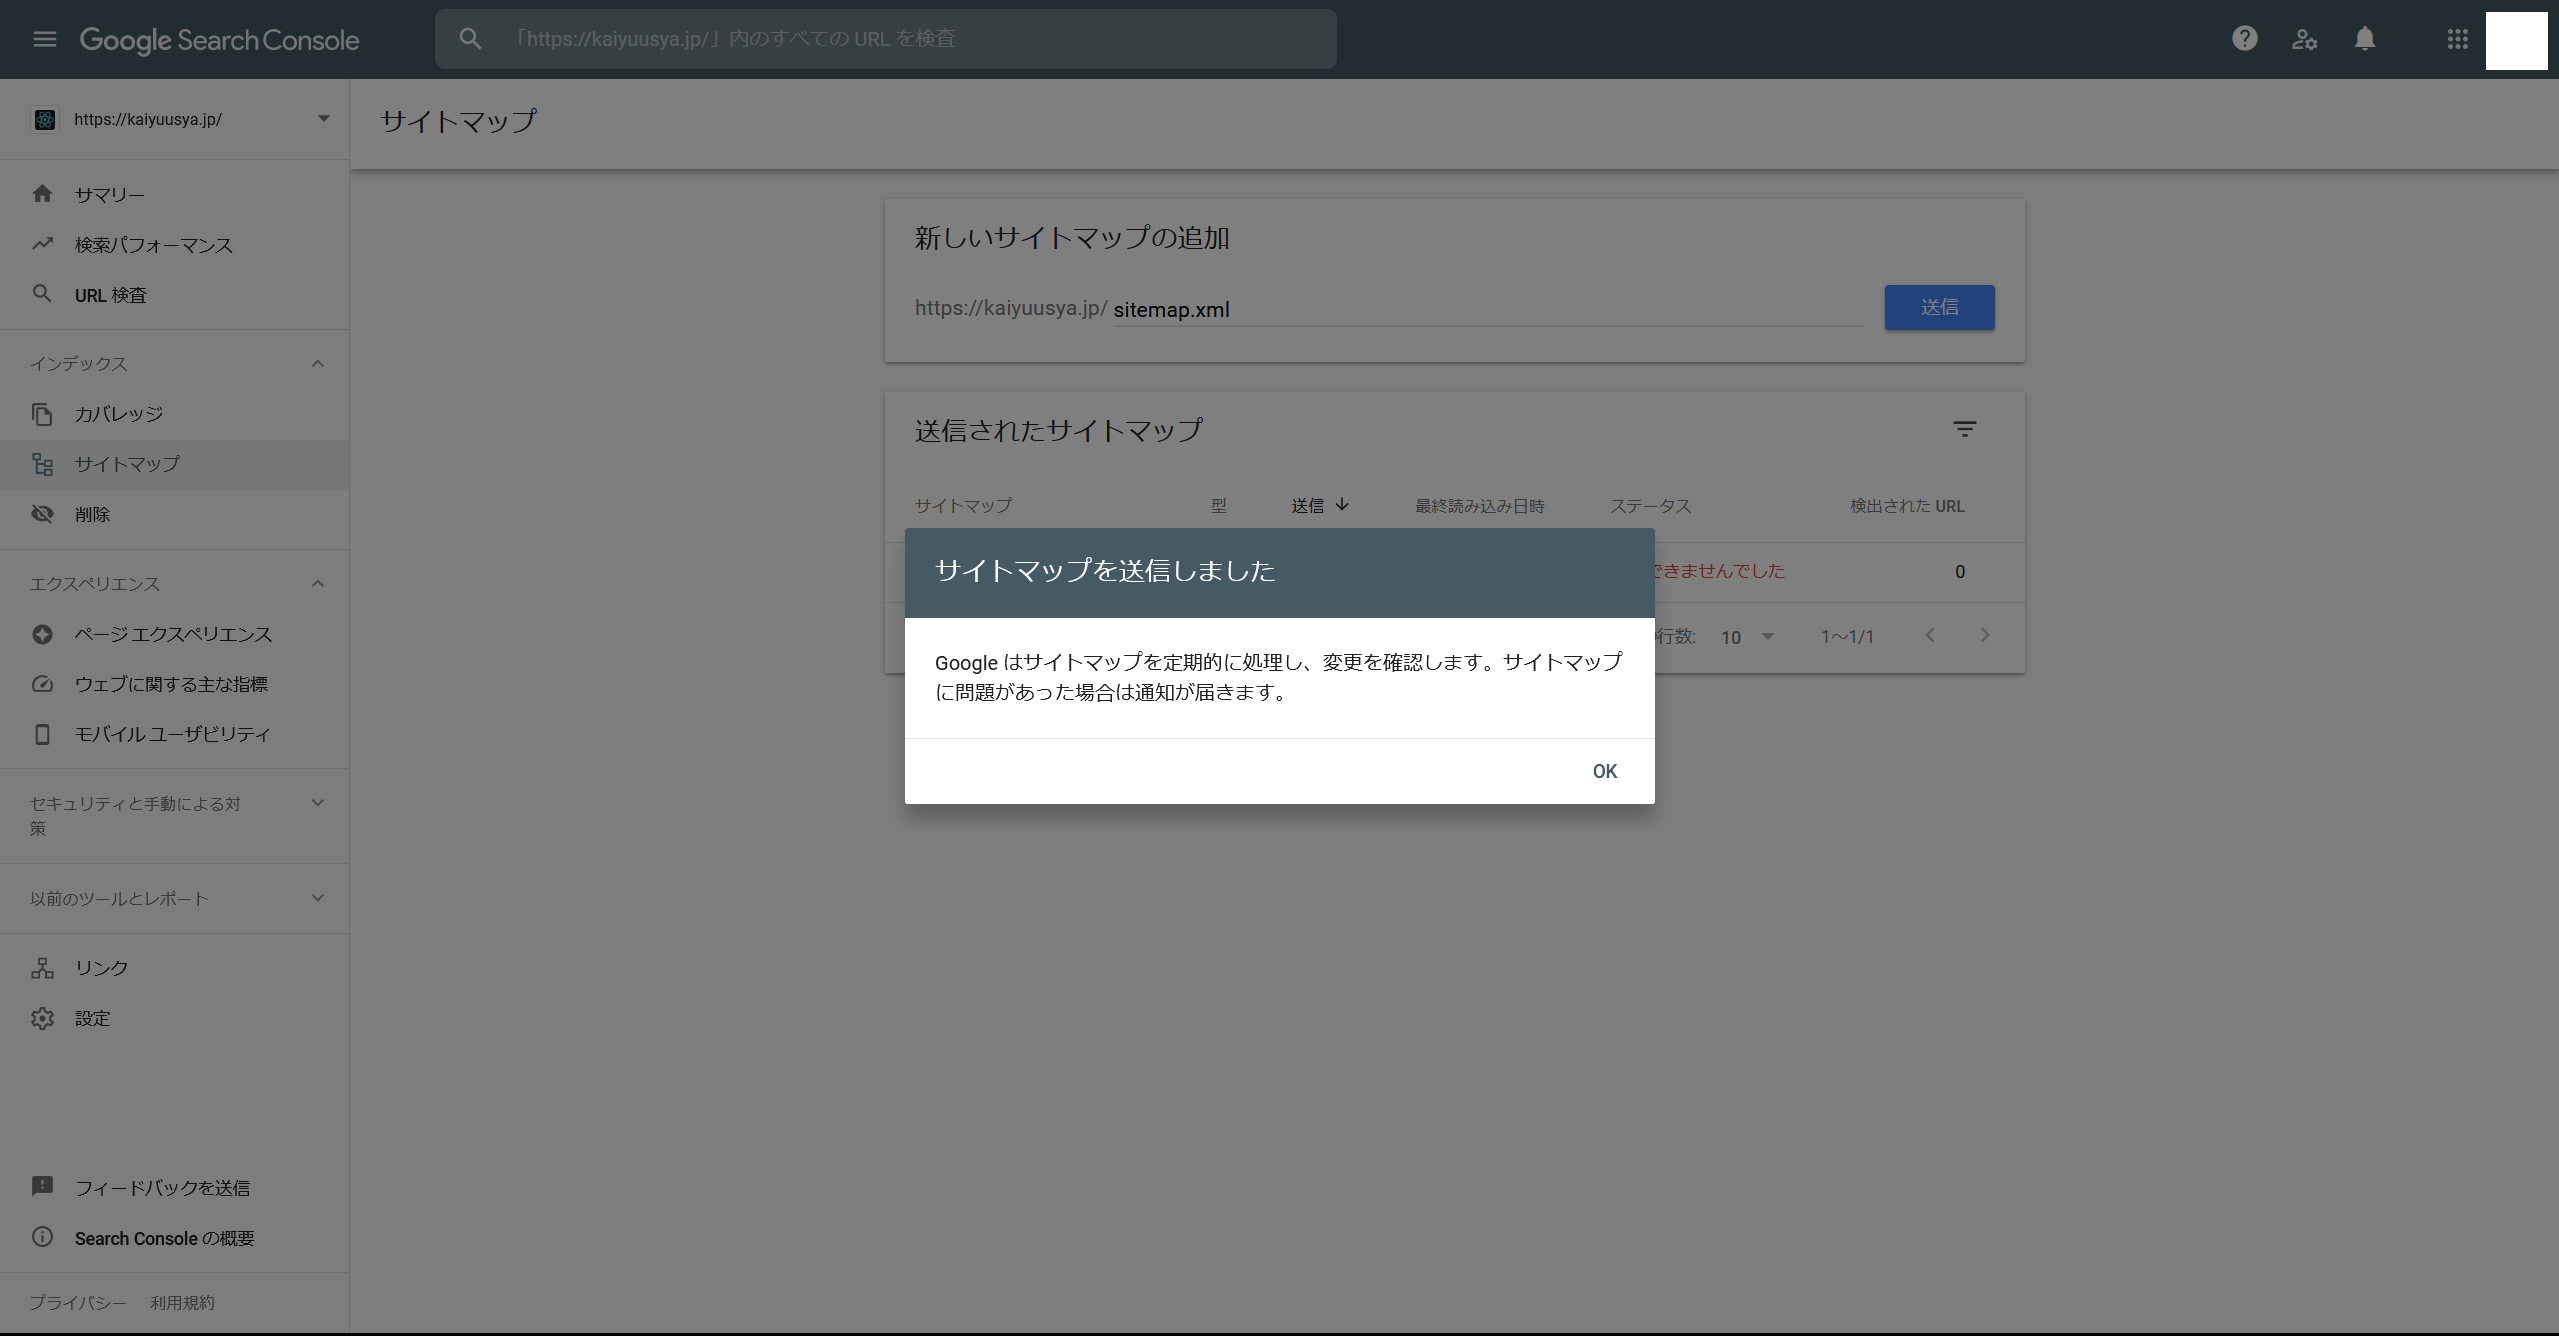
Task: Open the notifications bell
Action: tap(2364, 39)
